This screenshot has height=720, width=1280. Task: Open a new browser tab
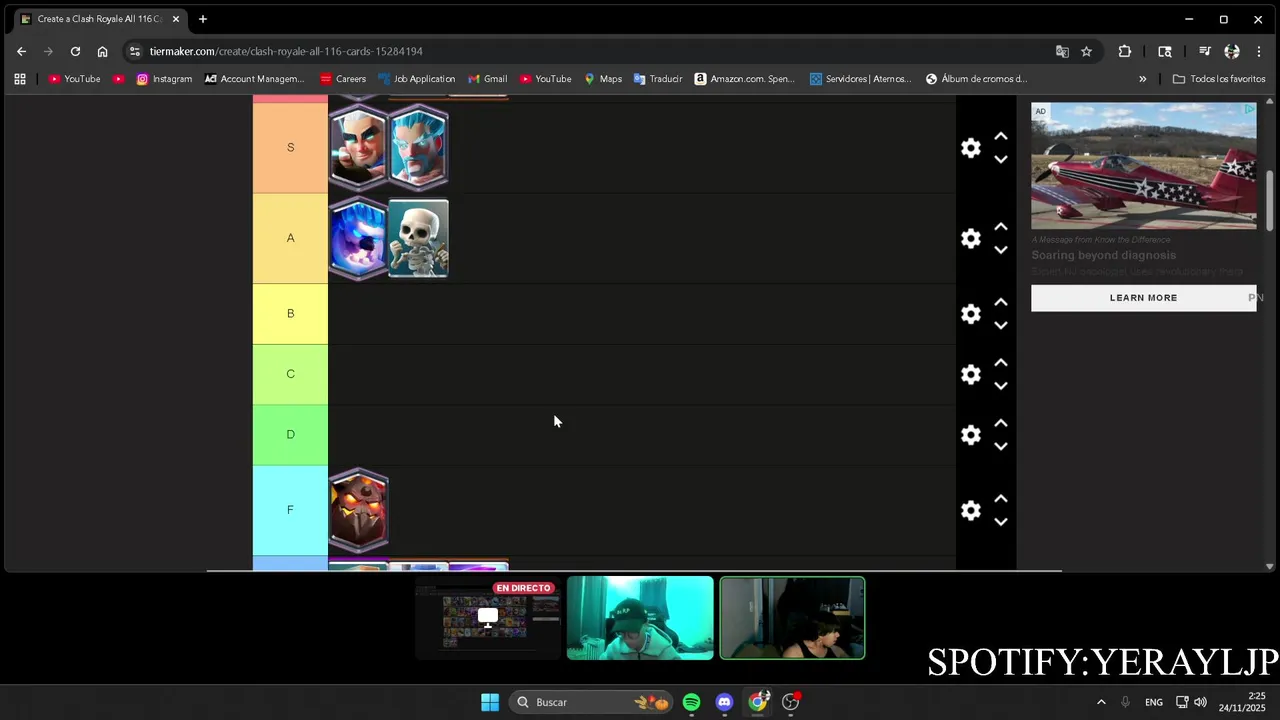pos(203,19)
